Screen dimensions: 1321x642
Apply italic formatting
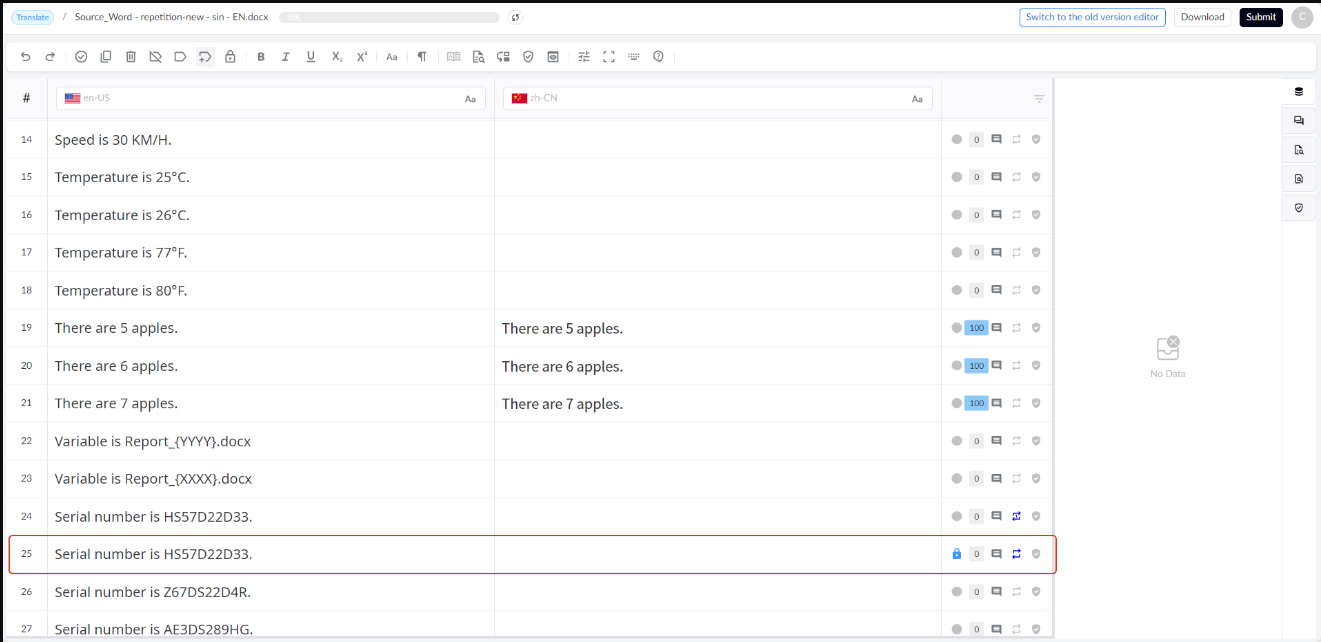(286, 57)
